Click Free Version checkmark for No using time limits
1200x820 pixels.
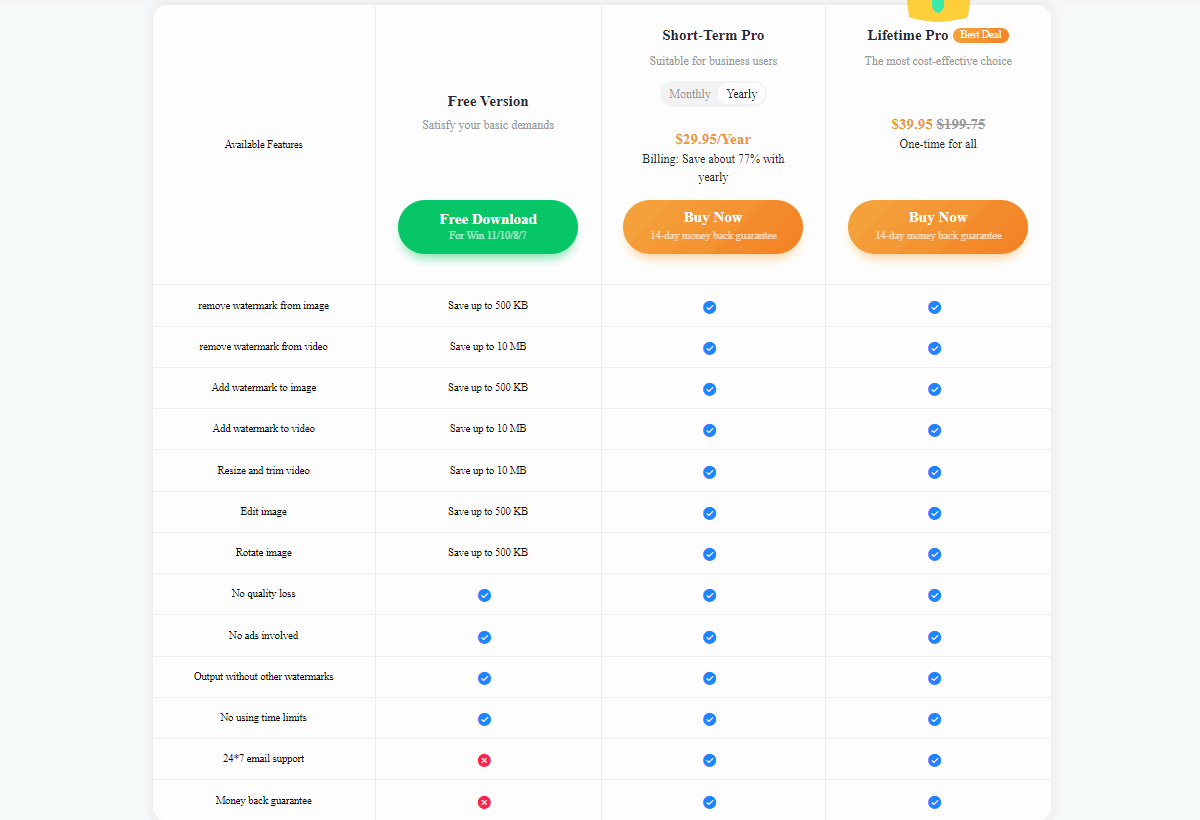tap(484, 719)
